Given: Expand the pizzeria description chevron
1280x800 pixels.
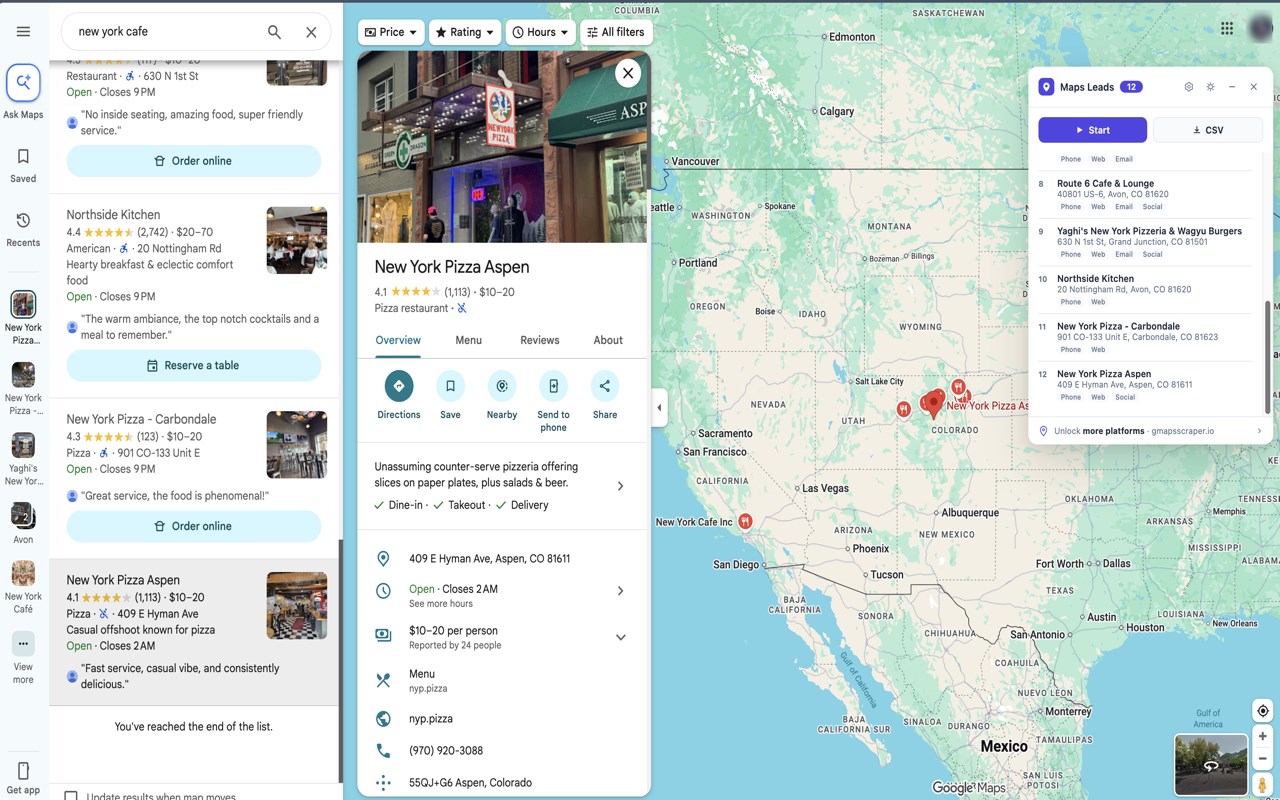Looking at the screenshot, I should click(x=620, y=486).
